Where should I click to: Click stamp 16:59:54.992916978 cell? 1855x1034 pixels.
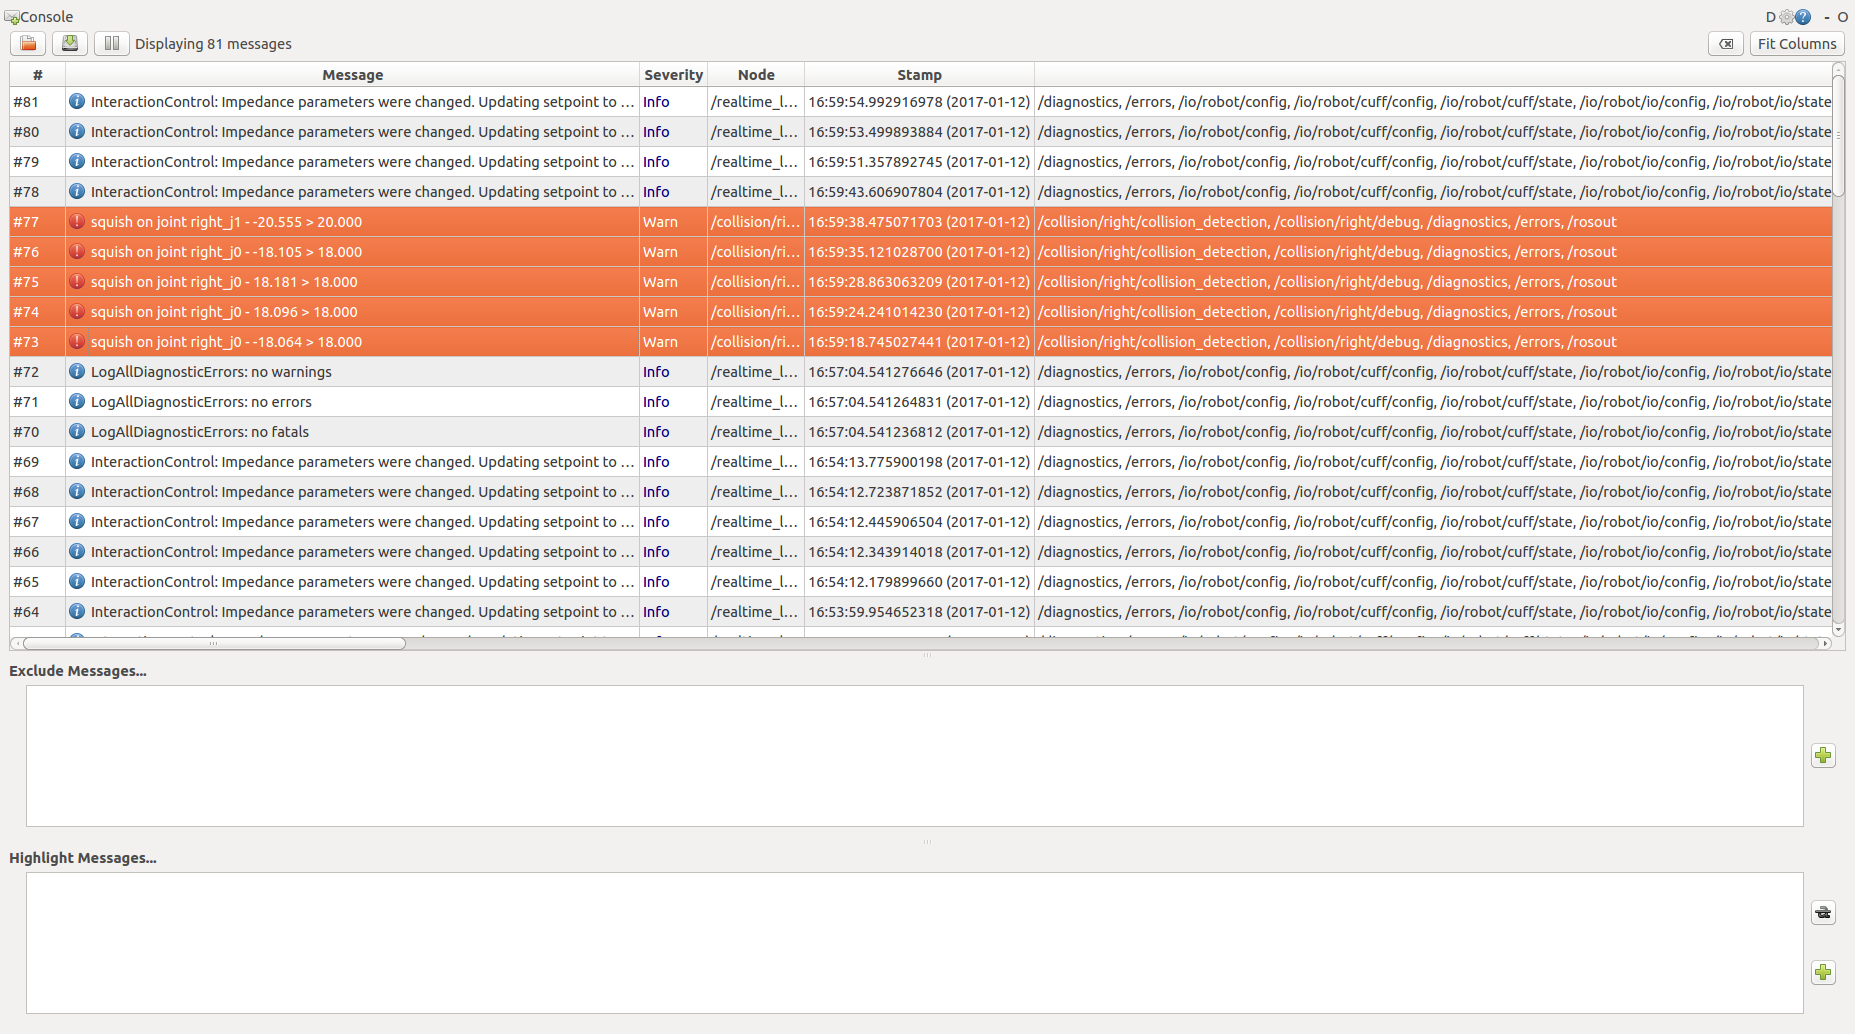coord(919,102)
